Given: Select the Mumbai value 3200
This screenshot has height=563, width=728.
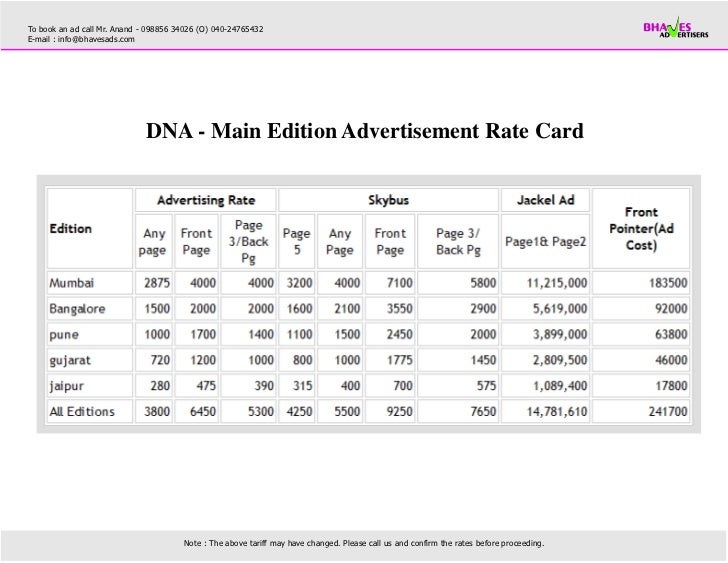Looking at the screenshot, I should click(x=299, y=283).
